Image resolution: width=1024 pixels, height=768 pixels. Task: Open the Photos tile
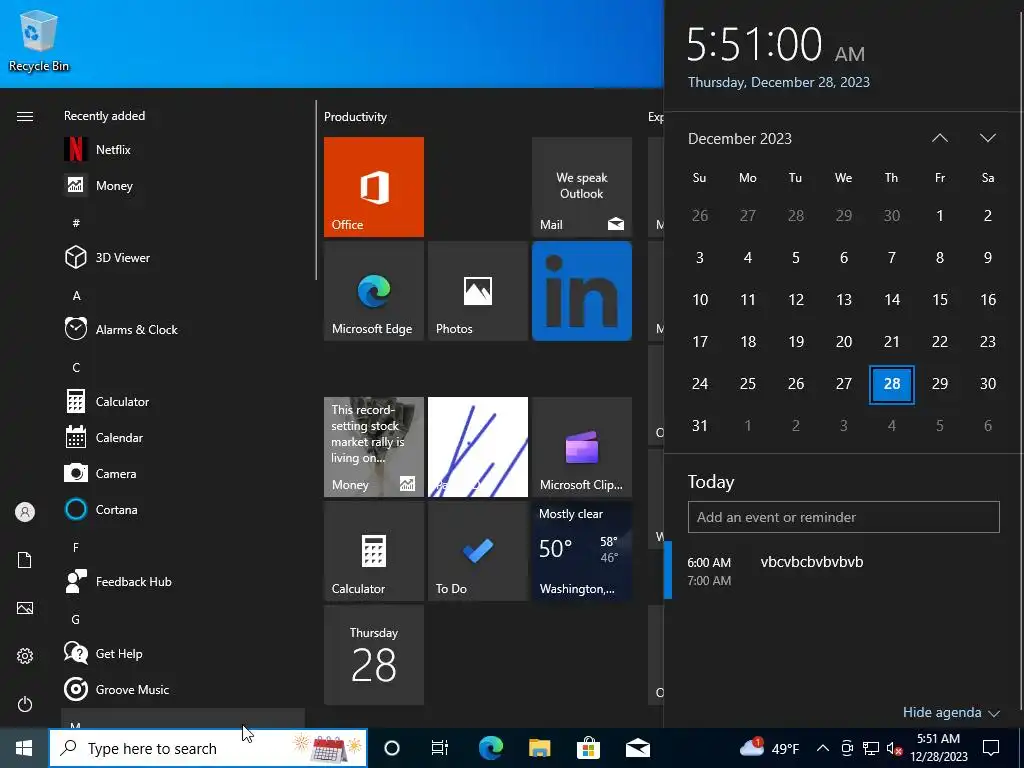(477, 291)
